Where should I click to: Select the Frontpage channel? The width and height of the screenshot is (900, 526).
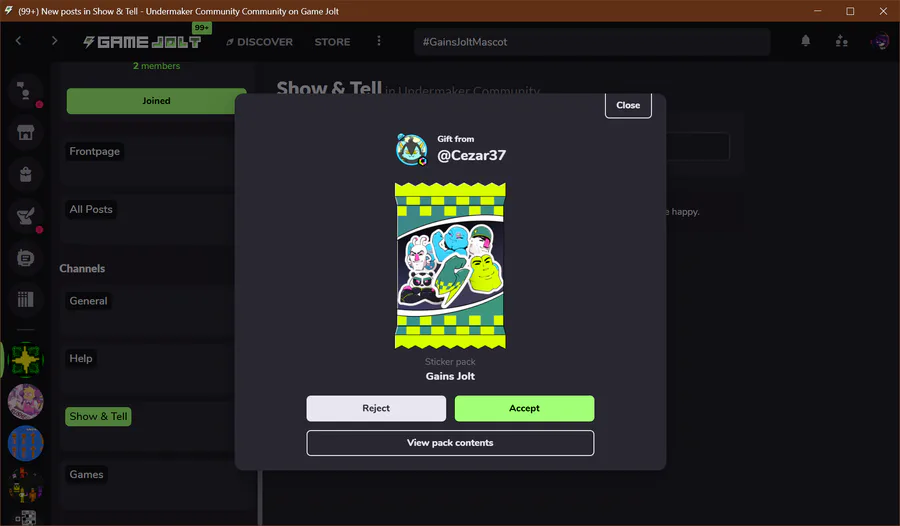pos(95,152)
